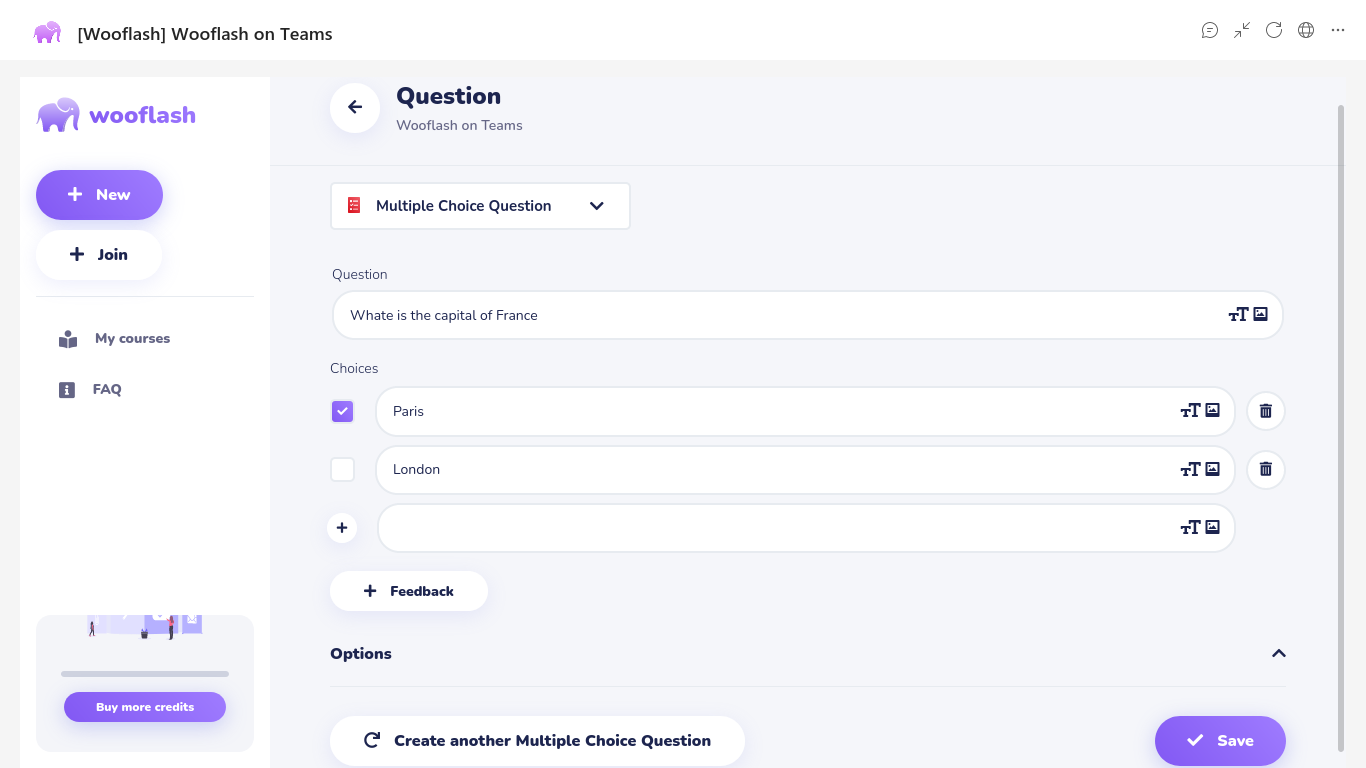Insert an image into the question field
Image resolution: width=1366 pixels, height=768 pixels.
pos(1260,314)
